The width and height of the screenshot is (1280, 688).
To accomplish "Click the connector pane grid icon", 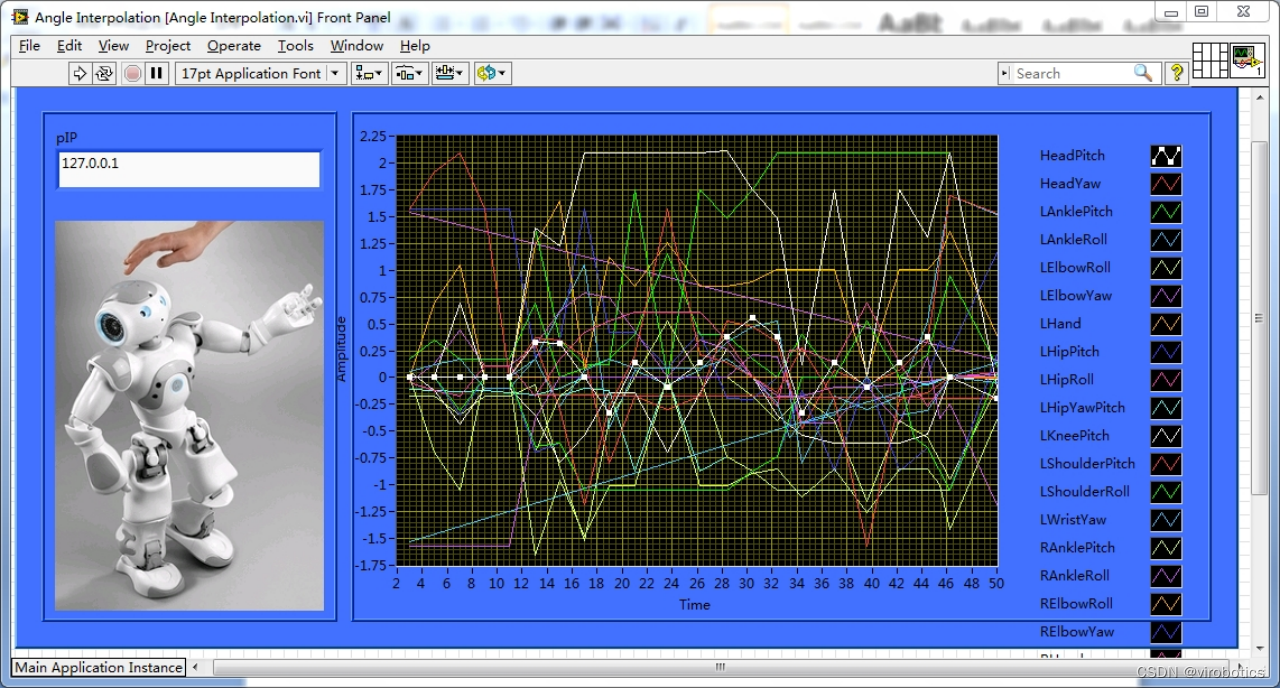I will pos(1210,60).
